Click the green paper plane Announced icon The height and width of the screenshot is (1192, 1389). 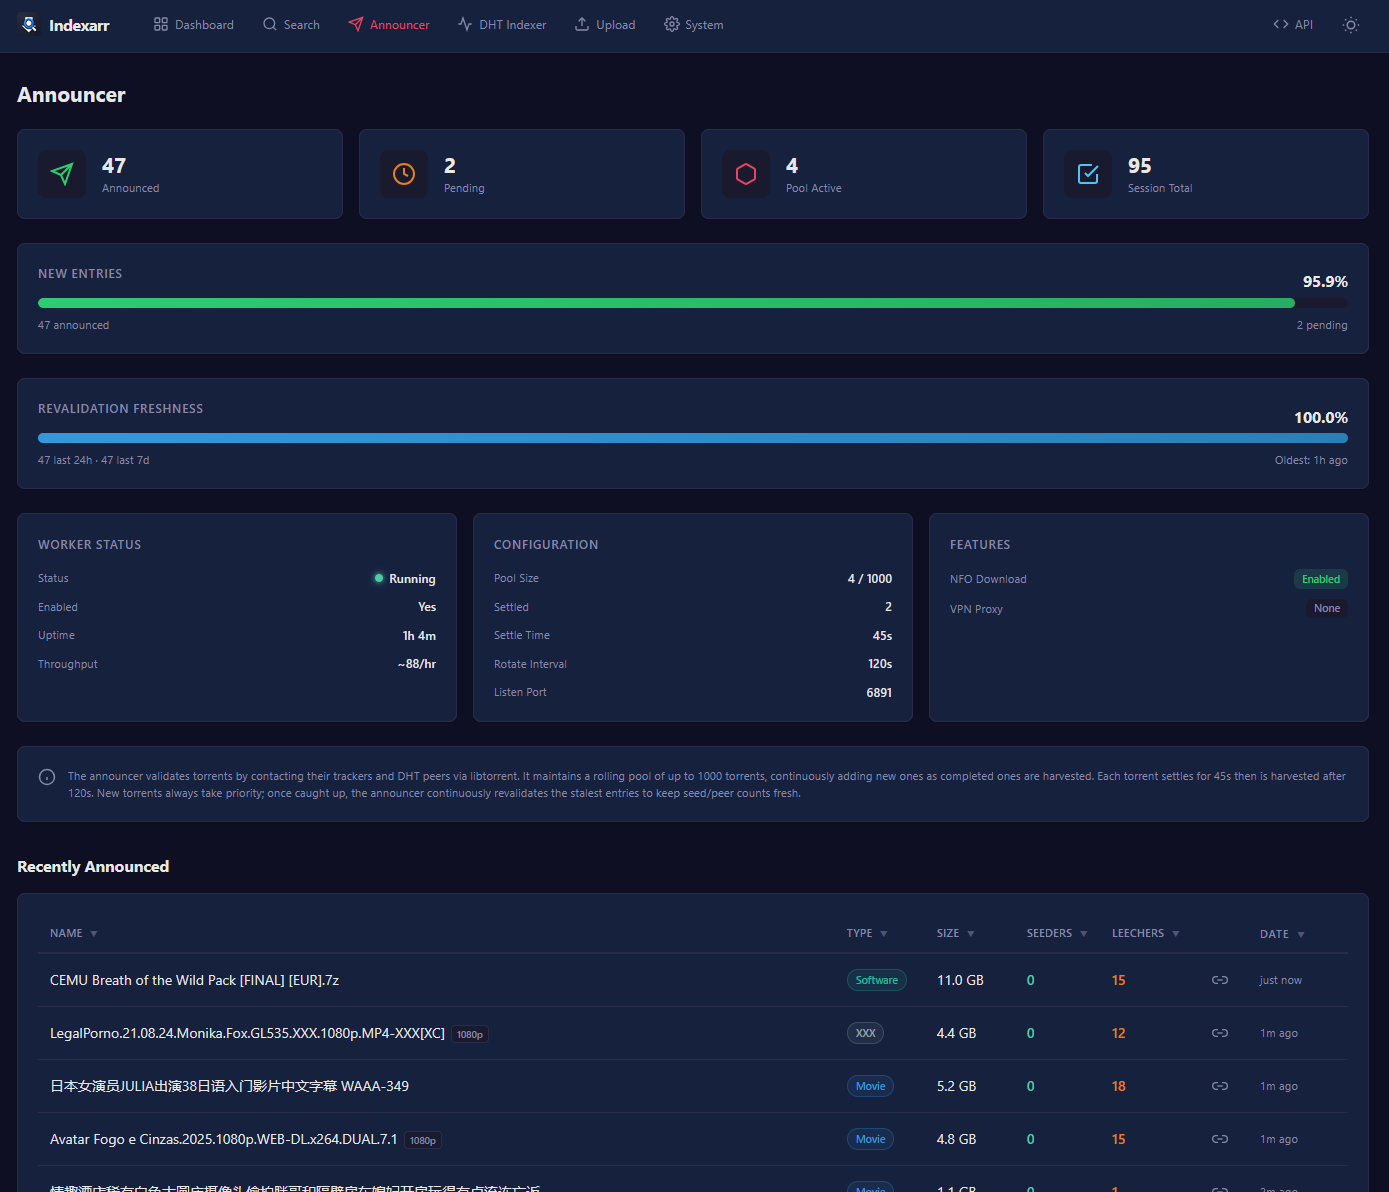(62, 174)
